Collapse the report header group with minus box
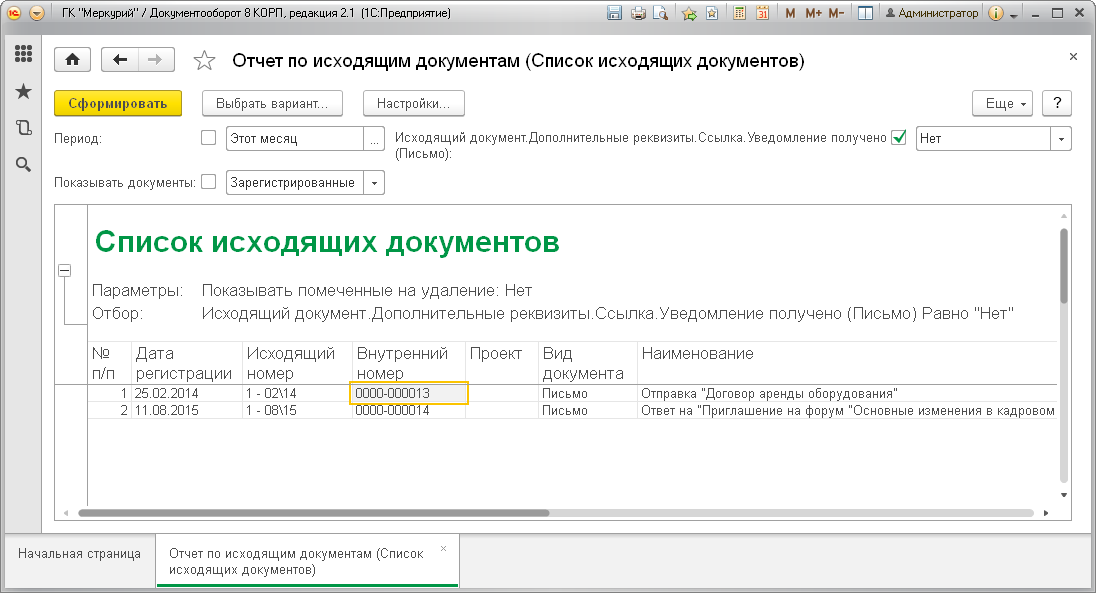 tap(64, 270)
